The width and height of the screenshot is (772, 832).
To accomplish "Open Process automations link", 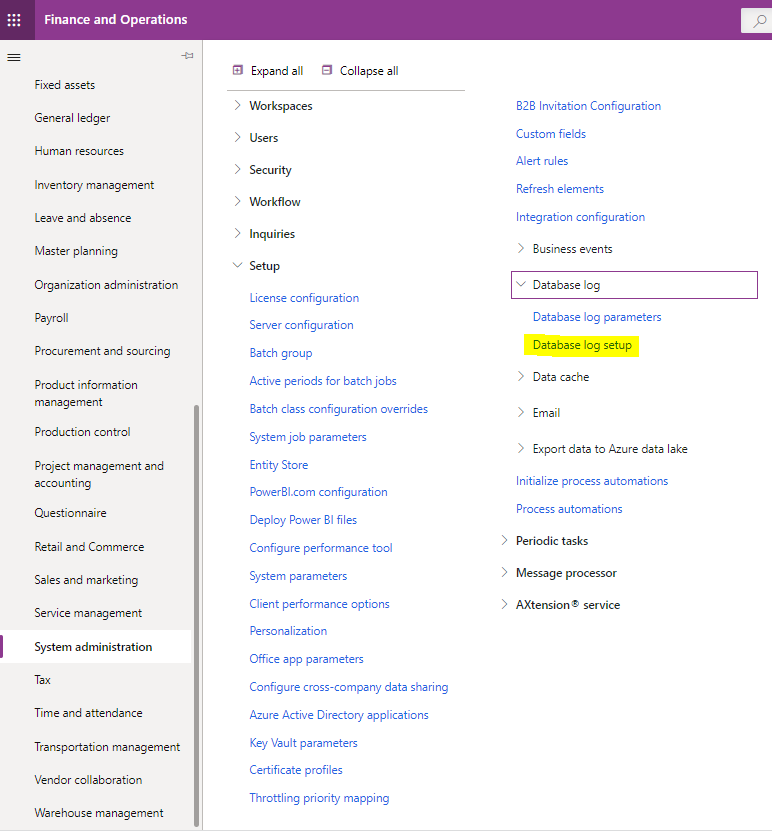I will (x=569, y=509).
